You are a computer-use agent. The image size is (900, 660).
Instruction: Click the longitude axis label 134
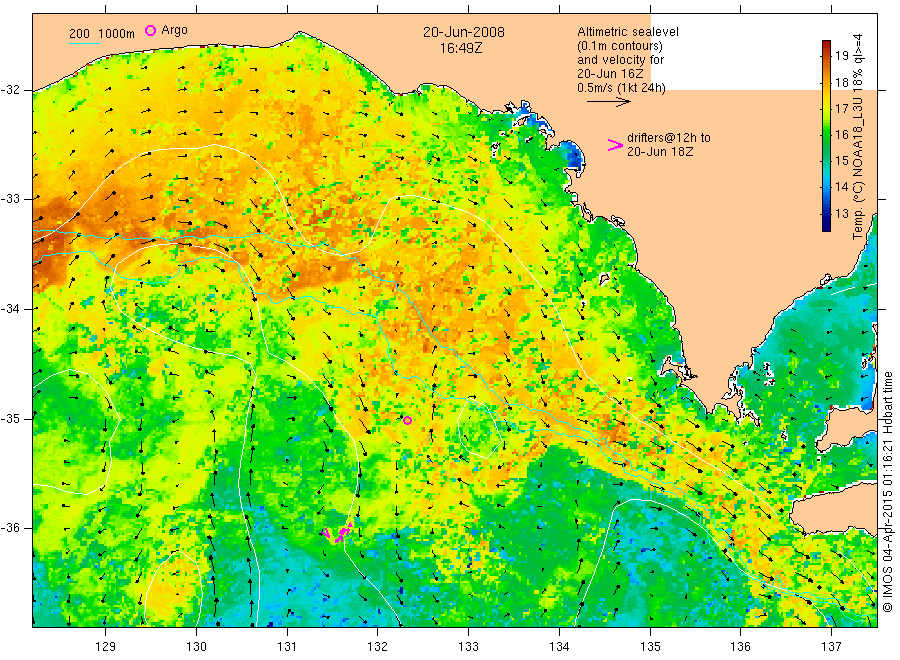[x=559, y=647]
